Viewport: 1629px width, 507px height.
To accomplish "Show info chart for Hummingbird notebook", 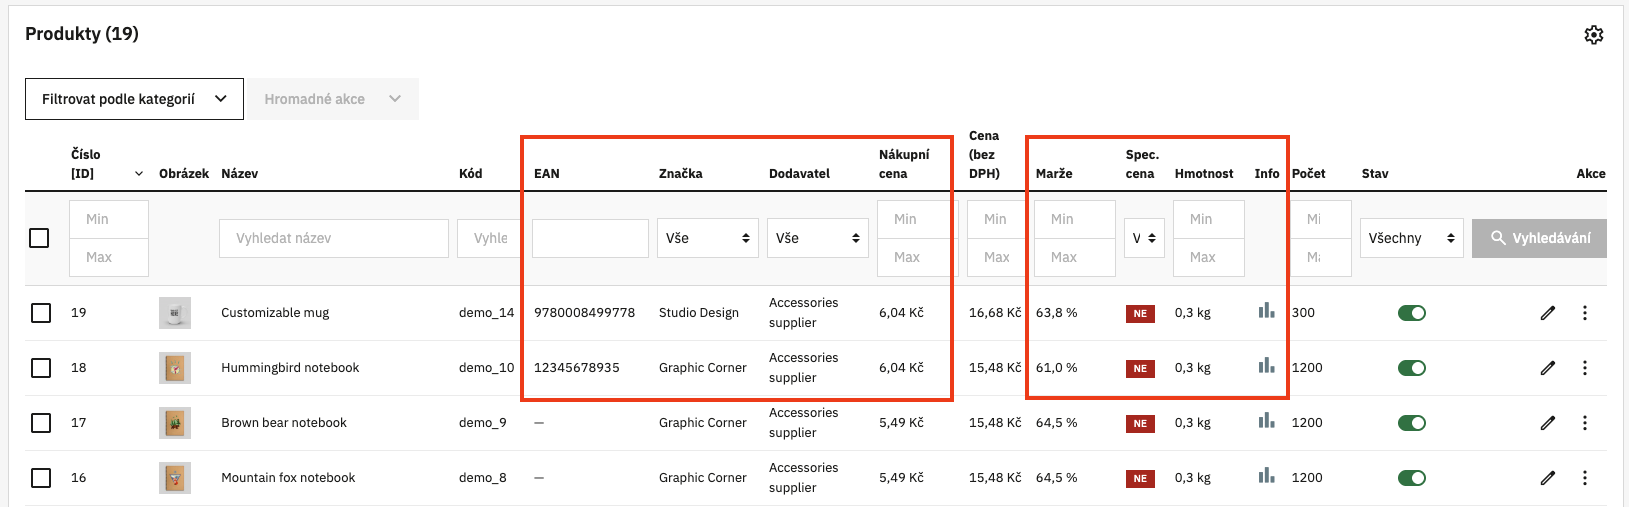I will (x=1266, y=366).
